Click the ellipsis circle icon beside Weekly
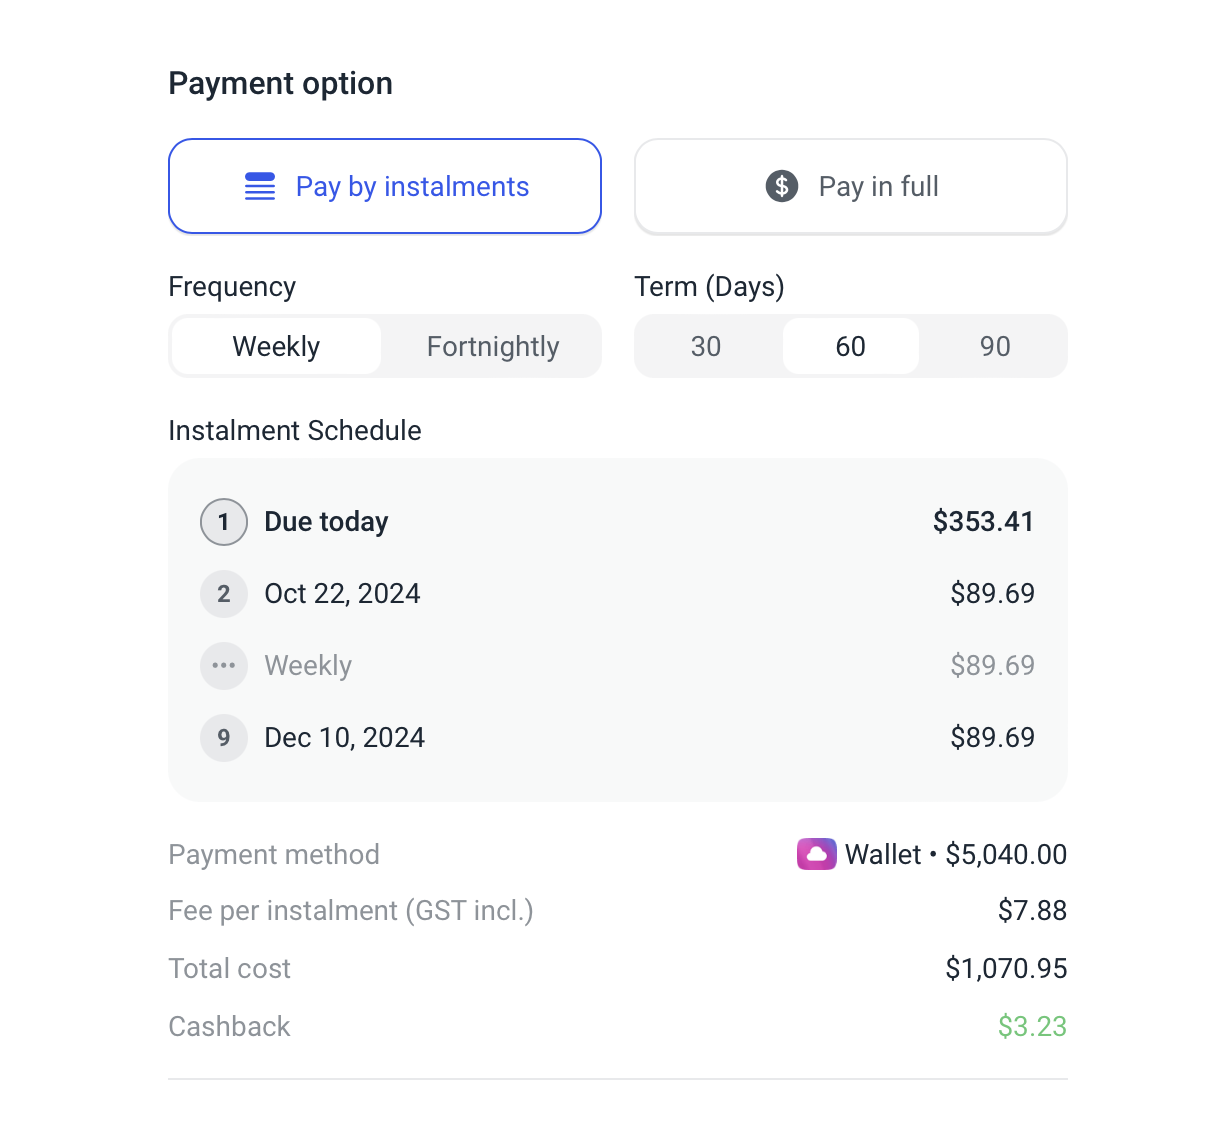This screenshot has height=1138, width=1228. 224,666
